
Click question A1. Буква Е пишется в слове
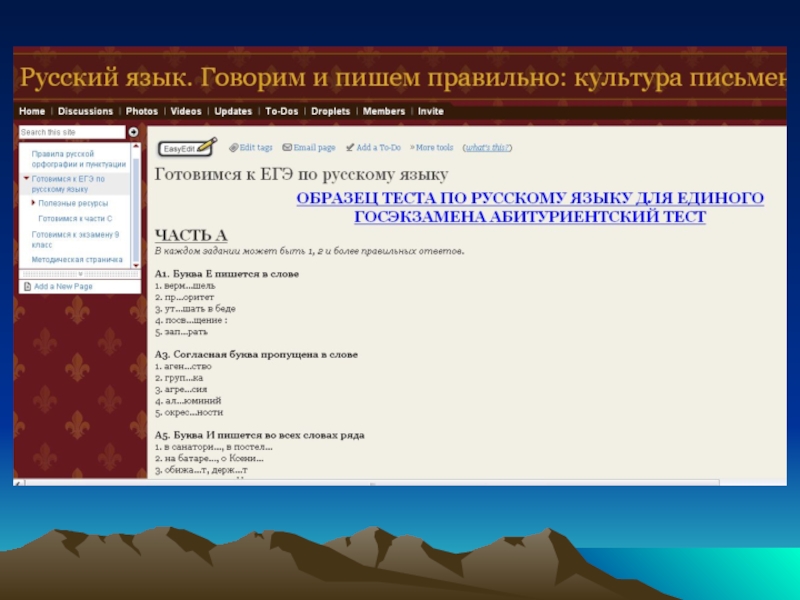pos(227,274)
